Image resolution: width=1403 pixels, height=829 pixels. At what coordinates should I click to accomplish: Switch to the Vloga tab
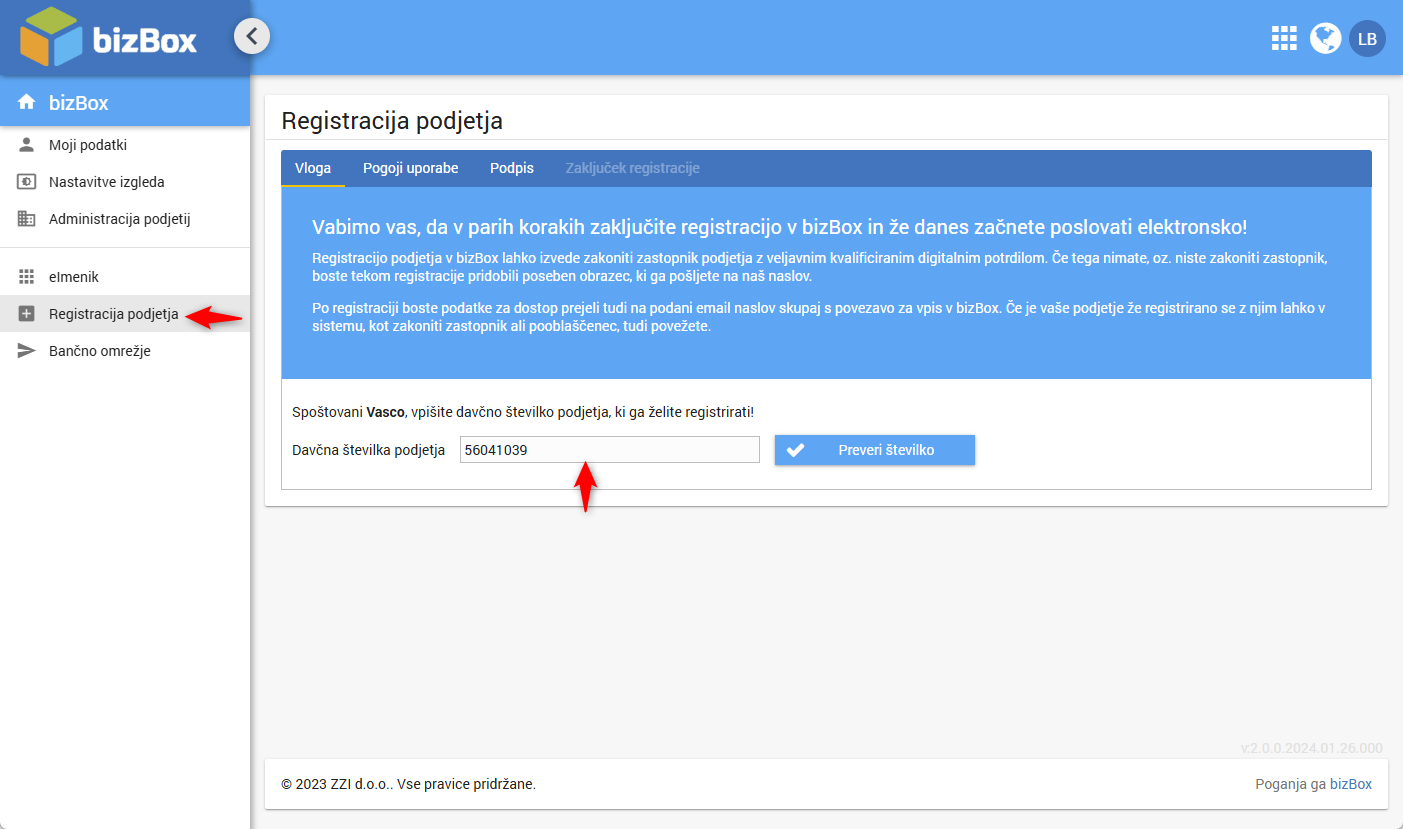click(313, 168)
